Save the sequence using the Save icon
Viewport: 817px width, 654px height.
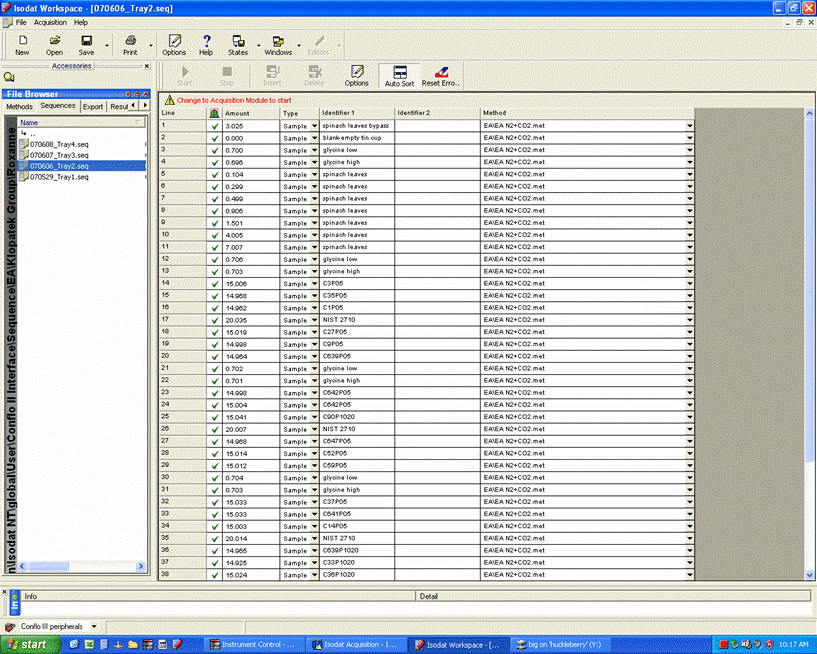86,45
